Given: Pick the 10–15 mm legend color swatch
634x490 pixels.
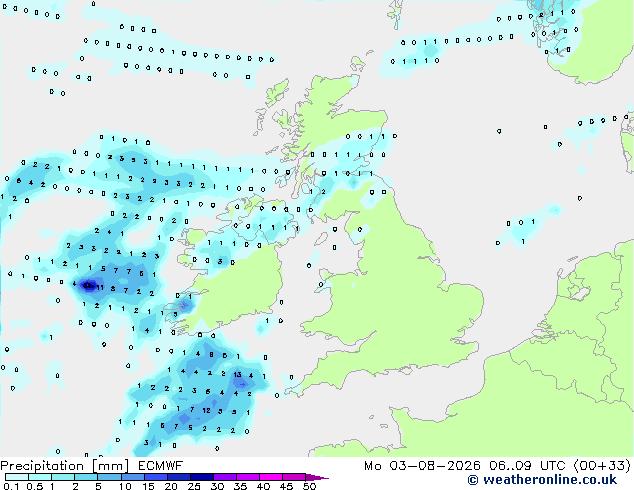Looking at the screenshot, I should tap(132, 477).
